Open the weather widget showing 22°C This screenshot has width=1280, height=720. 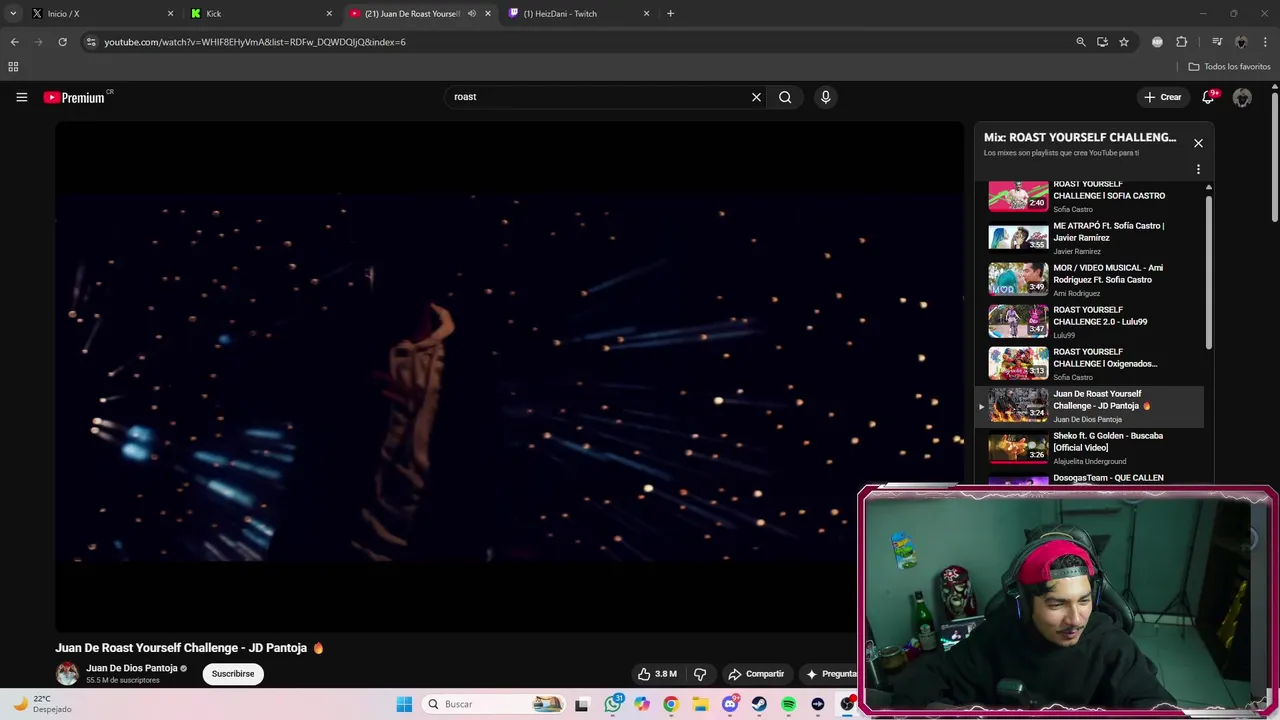click(42, 704)
